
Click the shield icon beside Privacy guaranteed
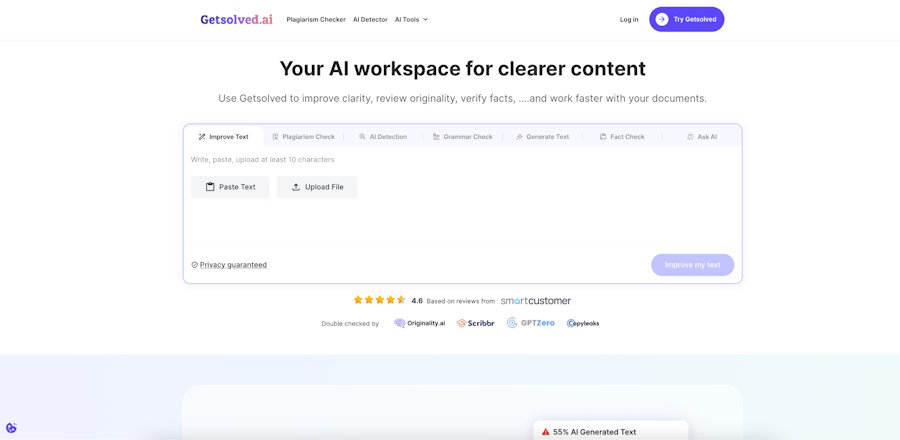(x=195, y=265)
